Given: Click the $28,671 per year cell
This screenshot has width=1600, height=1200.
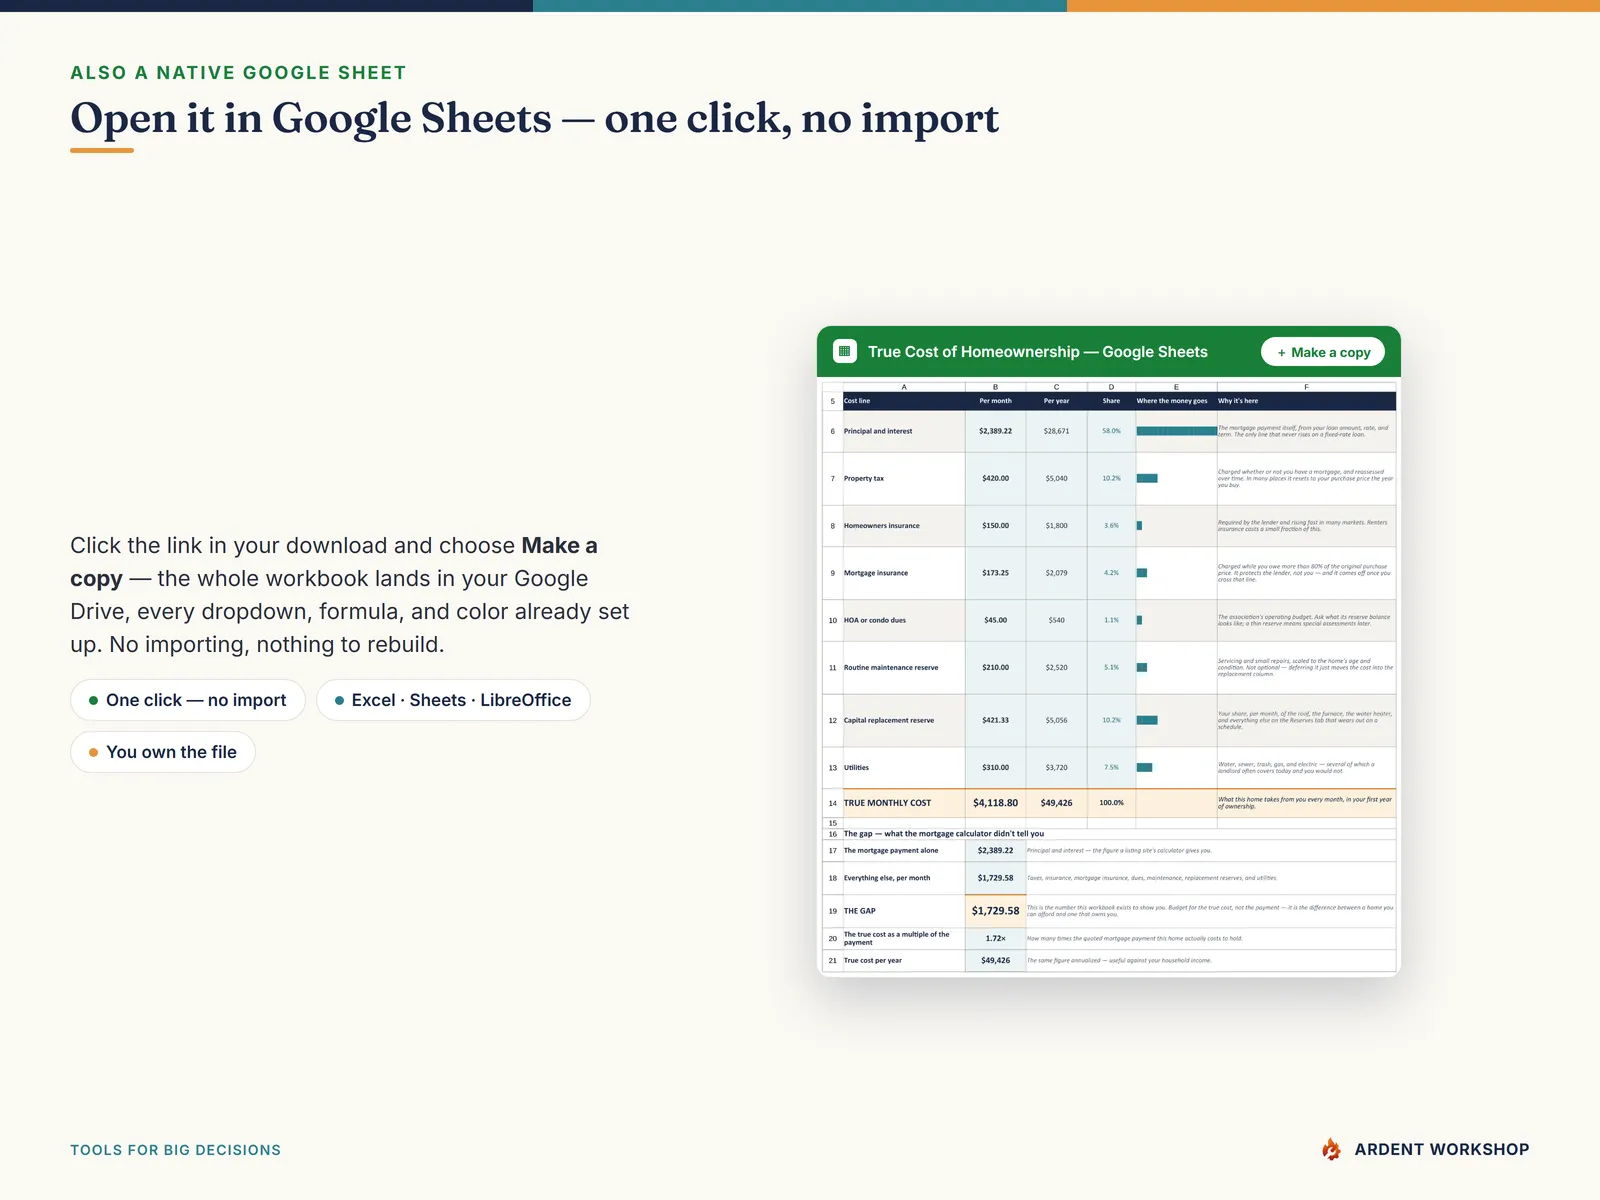Looking at the screenshot, I should 1056,431.
